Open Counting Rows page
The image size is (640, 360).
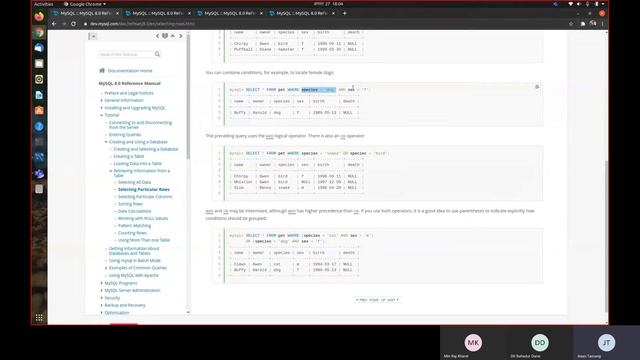tap(132, 233)
